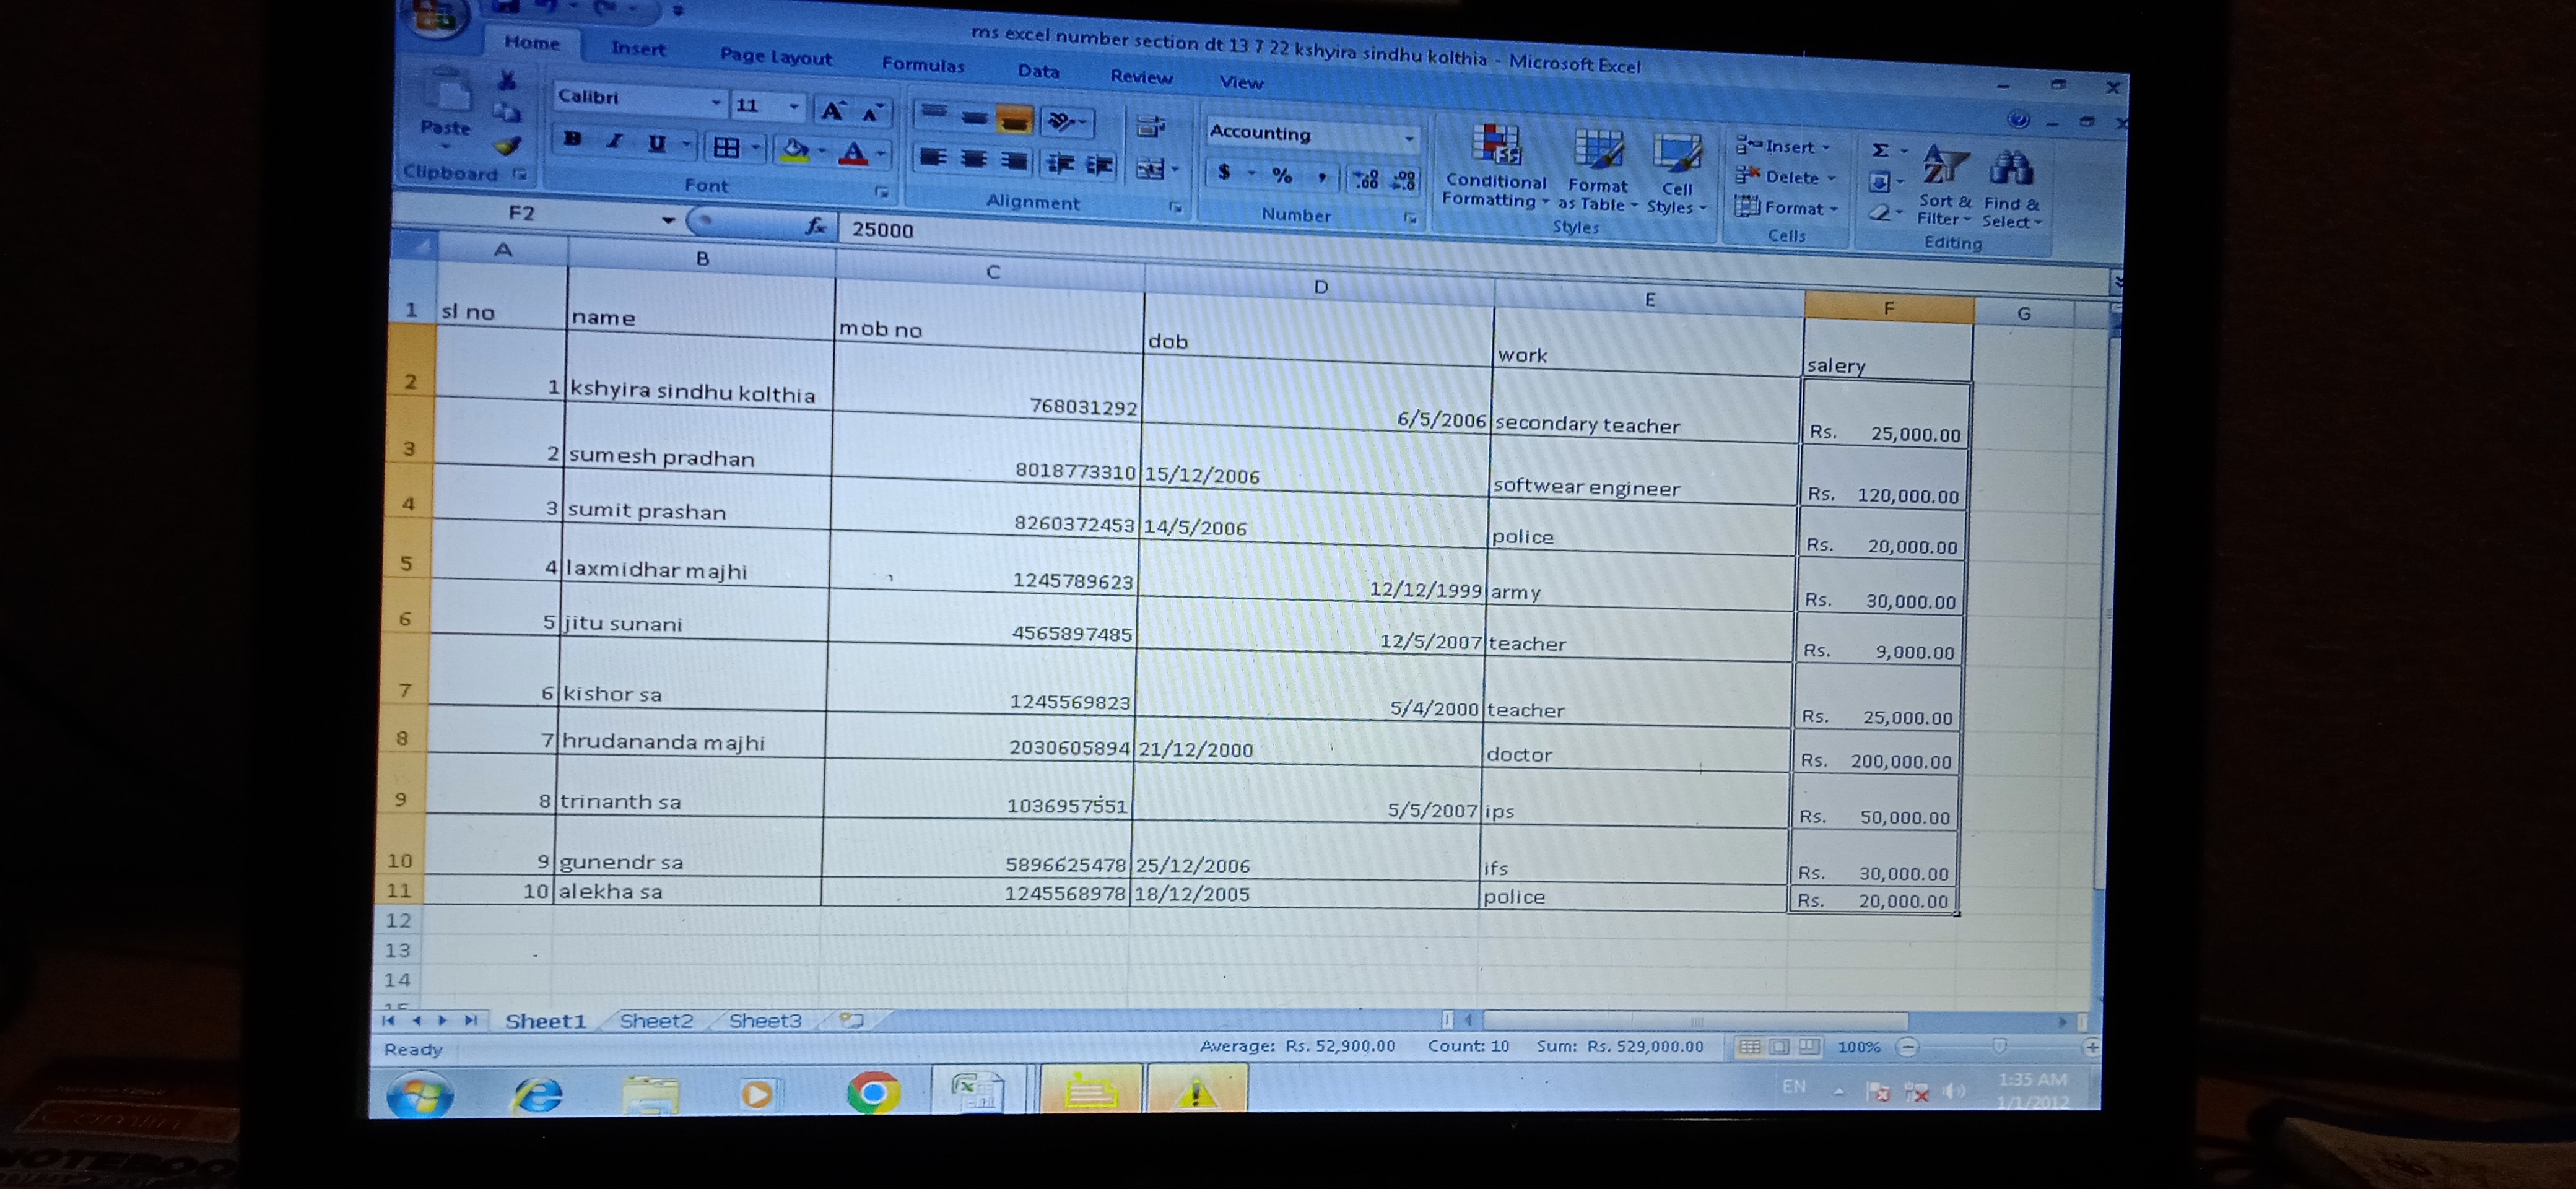Screen dimensions: 2576x1189
Task: Open the font size 11 dropdown
Action: 794,107
